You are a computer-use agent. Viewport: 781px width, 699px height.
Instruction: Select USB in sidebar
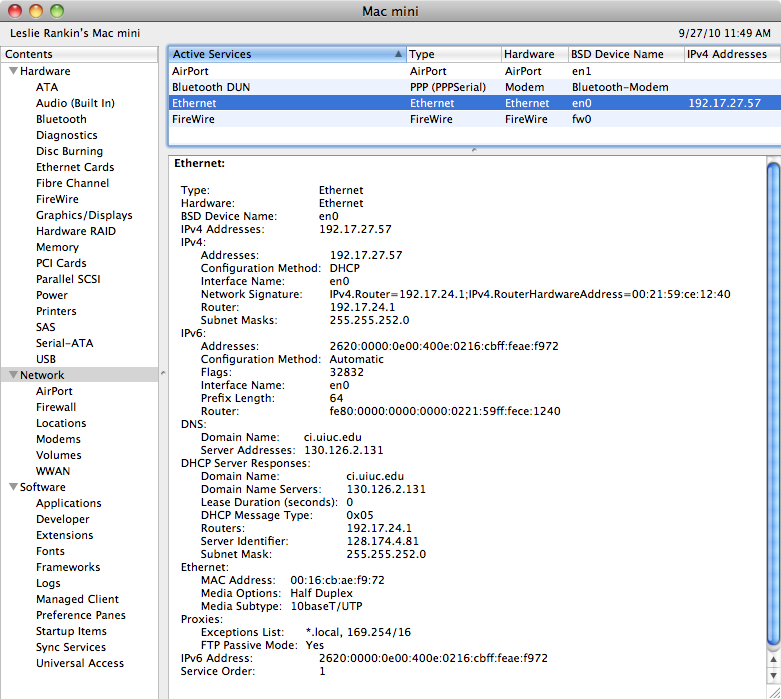click(x=46, y=359)
